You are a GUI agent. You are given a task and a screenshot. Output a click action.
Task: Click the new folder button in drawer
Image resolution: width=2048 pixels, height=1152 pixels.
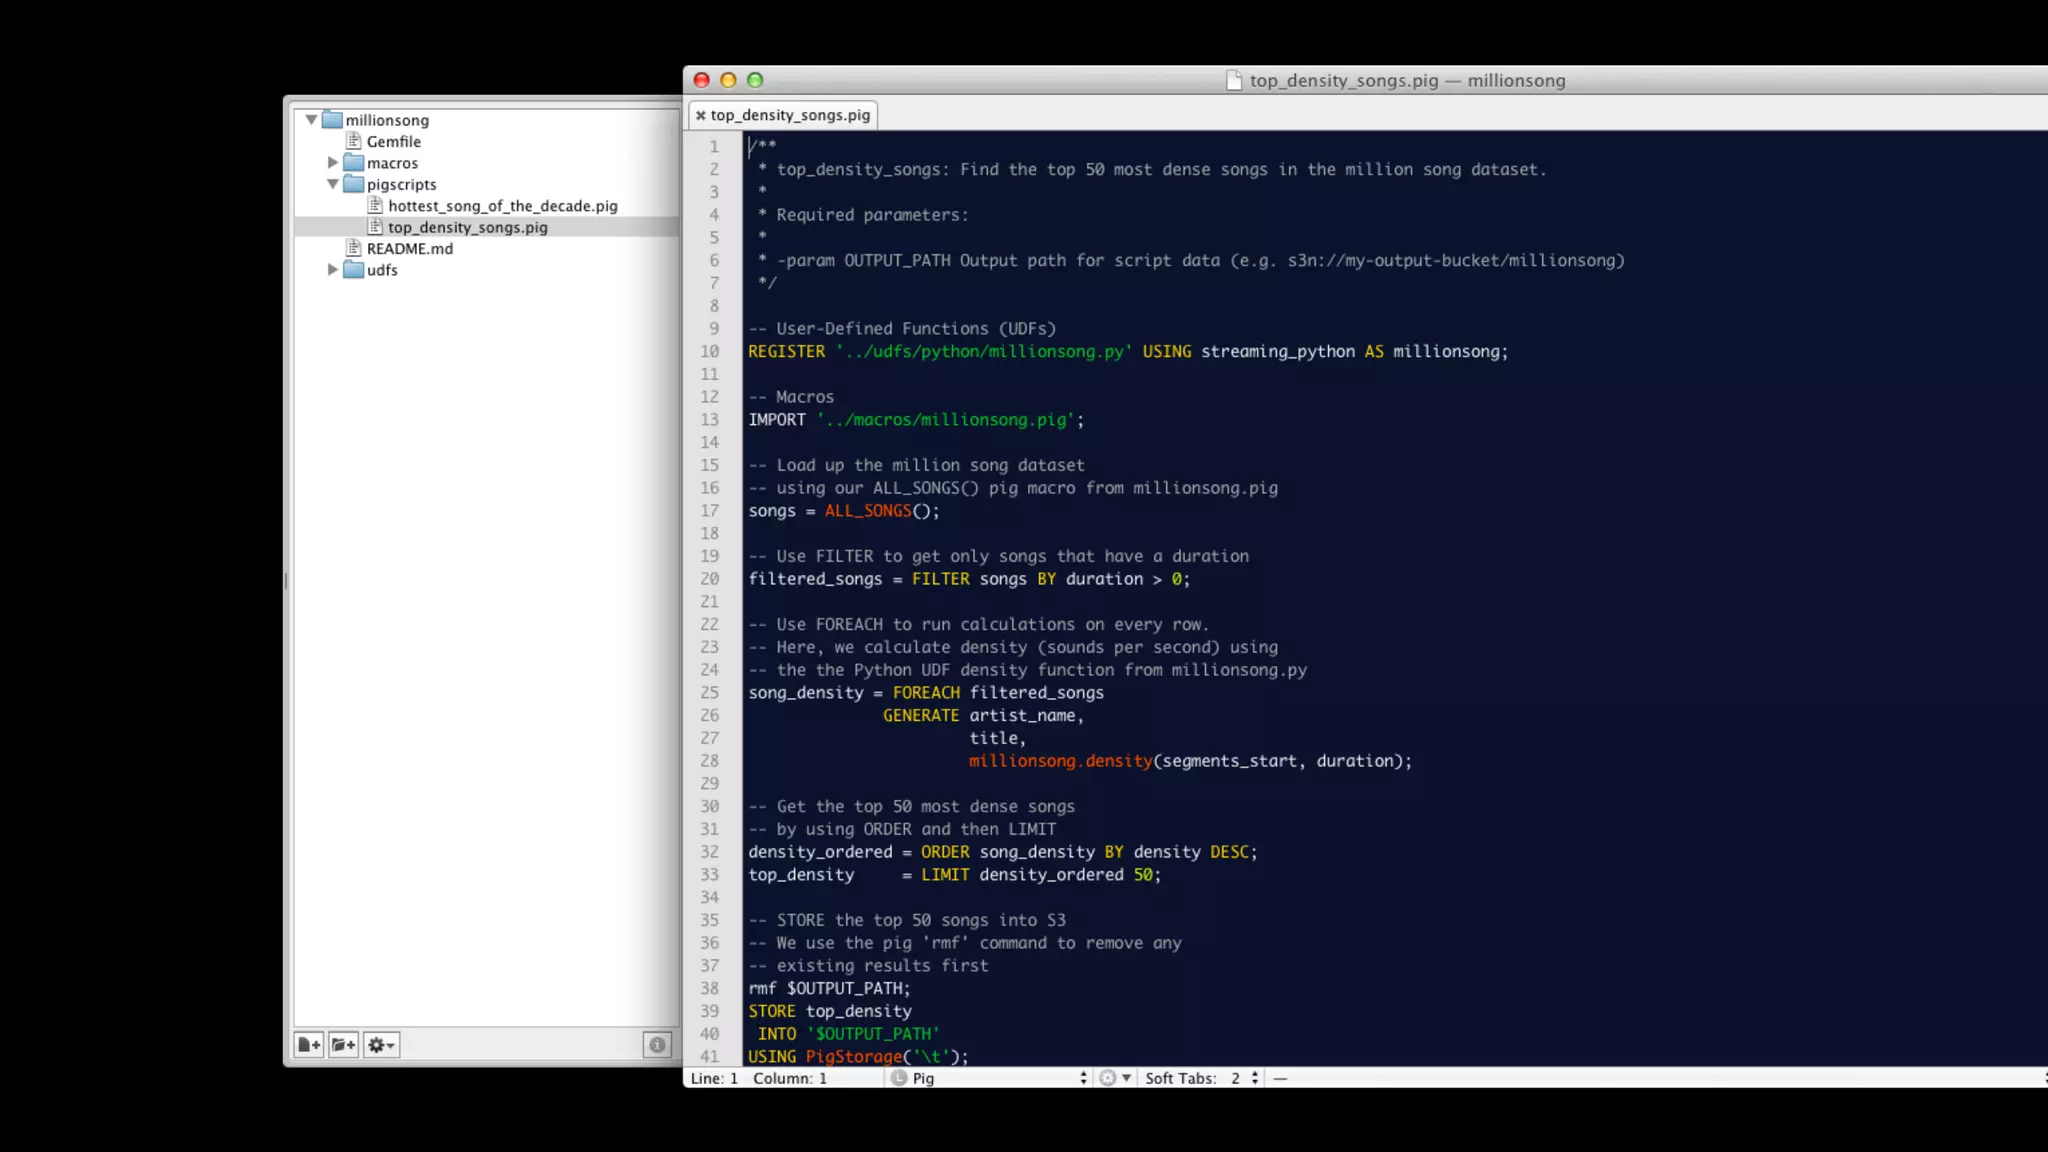[x=343, y=1045]
